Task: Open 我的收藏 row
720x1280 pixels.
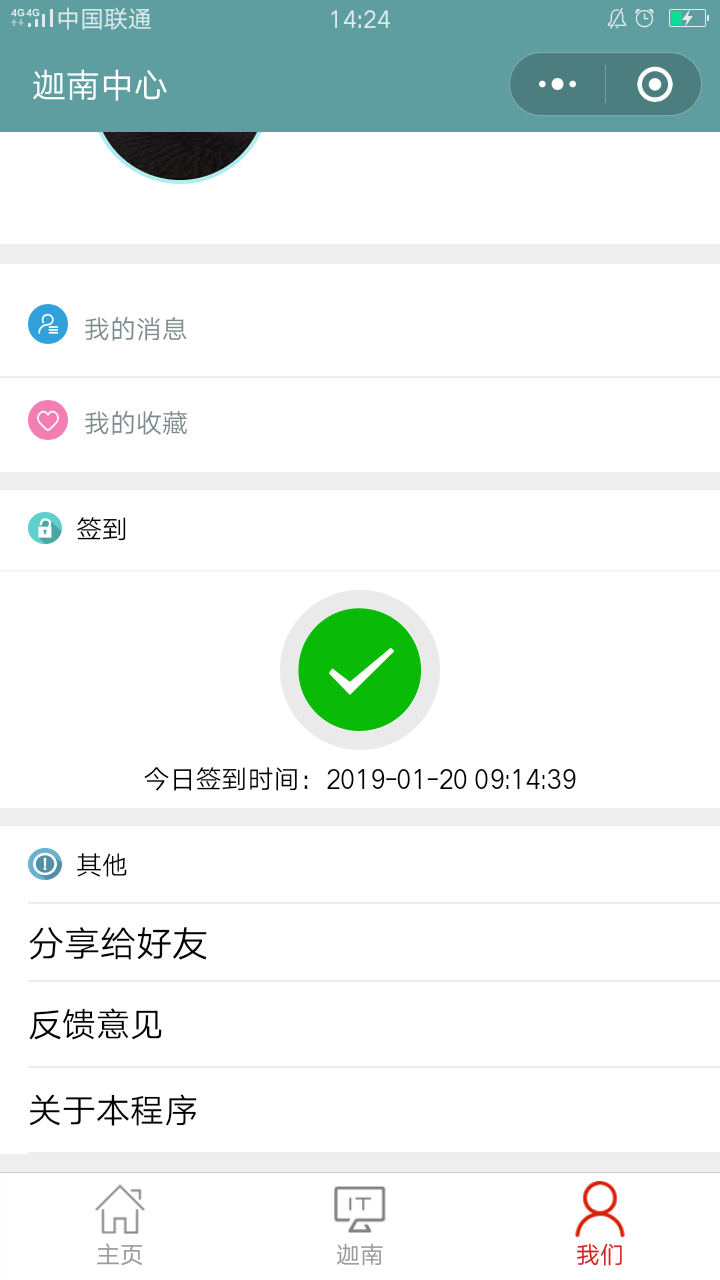Action: [x=360, y=424]
